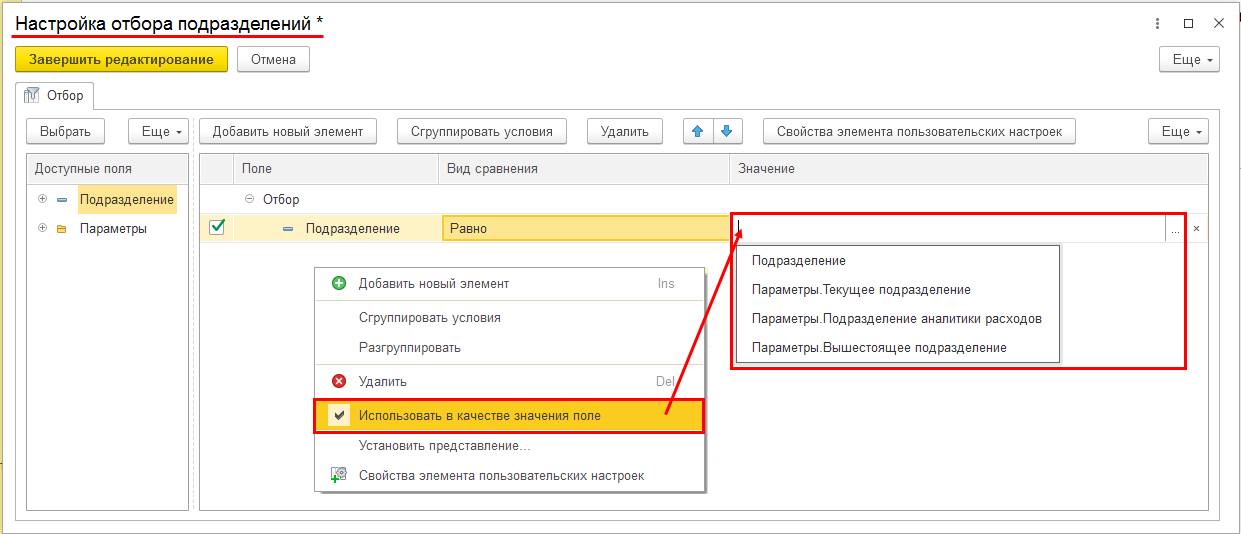Open the Еще dropdown near Выбрать
The height and width of the screenshot is (534, 1241).
point(158,131)
